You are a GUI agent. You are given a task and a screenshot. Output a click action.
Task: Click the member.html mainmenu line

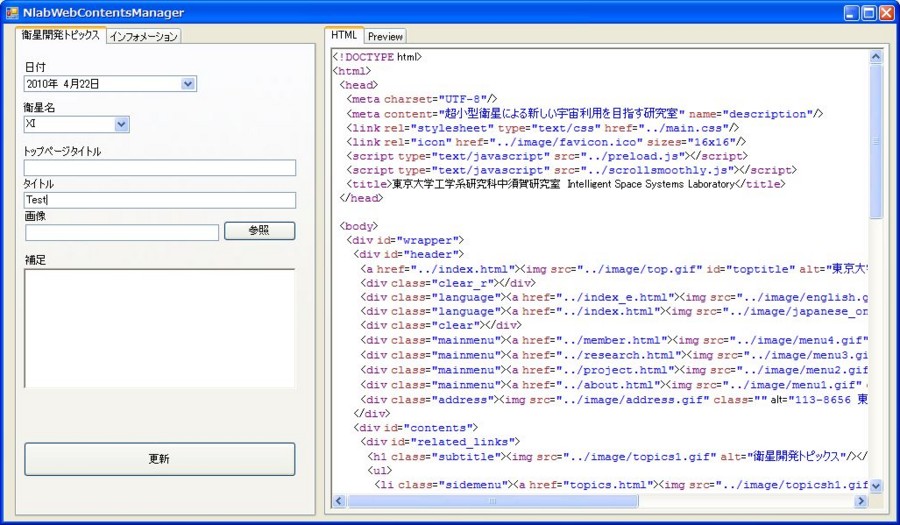pos(614,340)
